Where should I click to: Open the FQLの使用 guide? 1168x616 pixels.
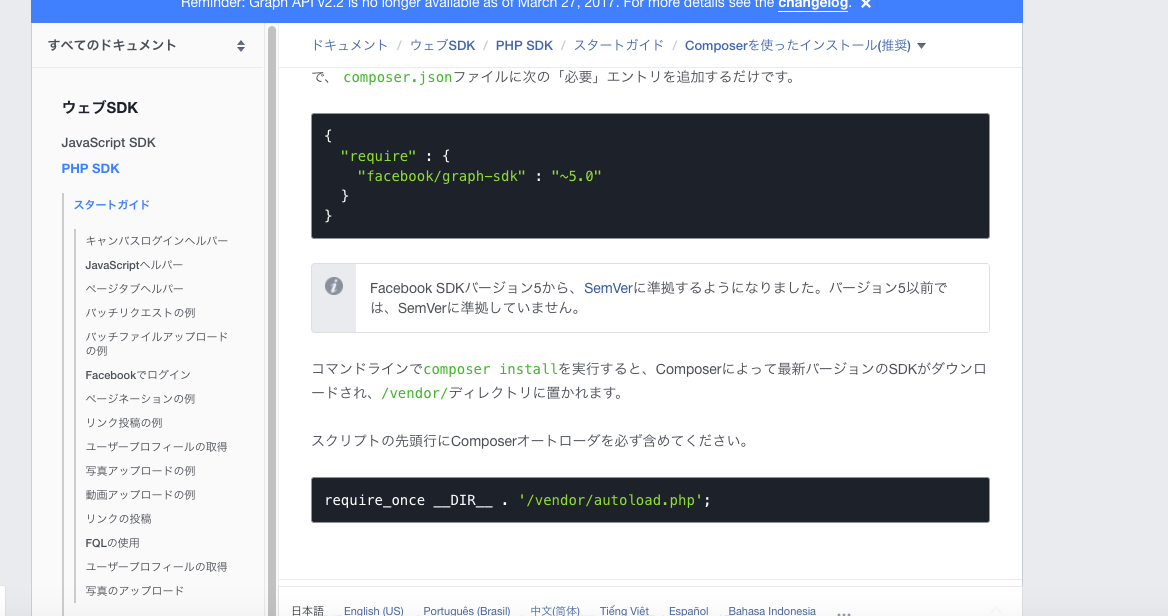tap(113, 542)
